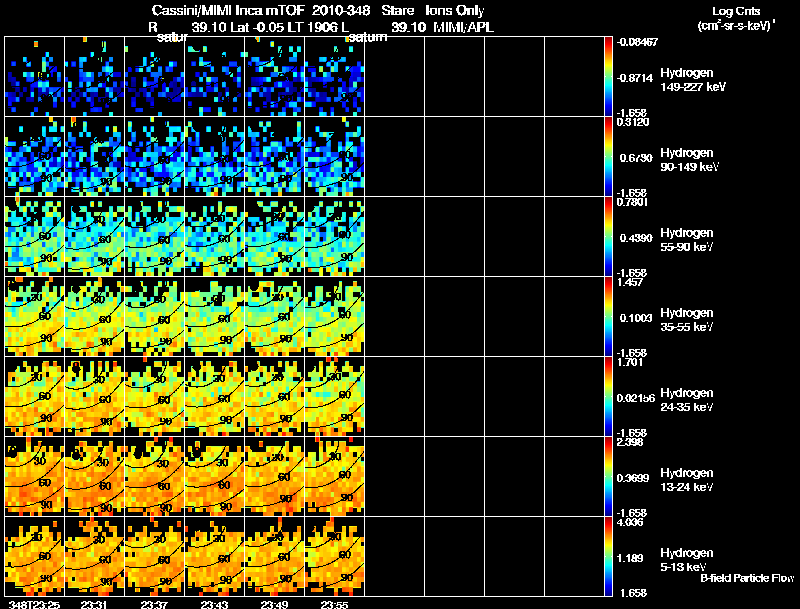The height and width of the screenshot is (609, 800).
Task: Click the B-field Particle Flow label
Action: [746, 578]
